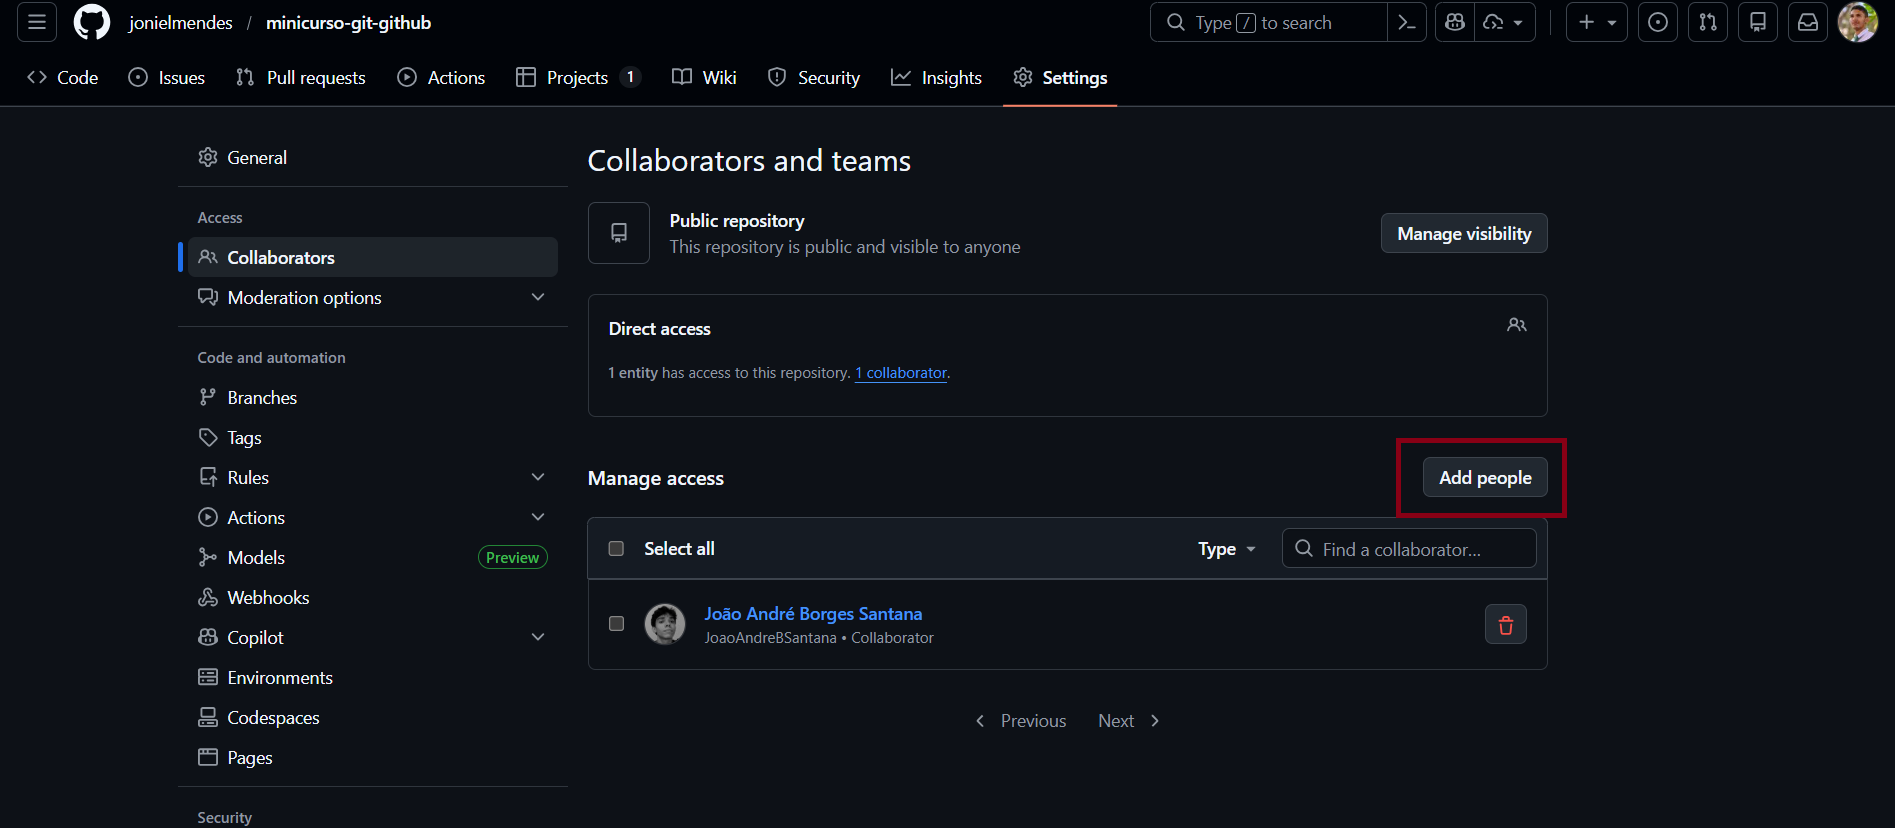This screenshot has height=828, width=1895.
Task: Open the notifications inbox icon
Action: pyautogui.click(x=1808, y=22)
